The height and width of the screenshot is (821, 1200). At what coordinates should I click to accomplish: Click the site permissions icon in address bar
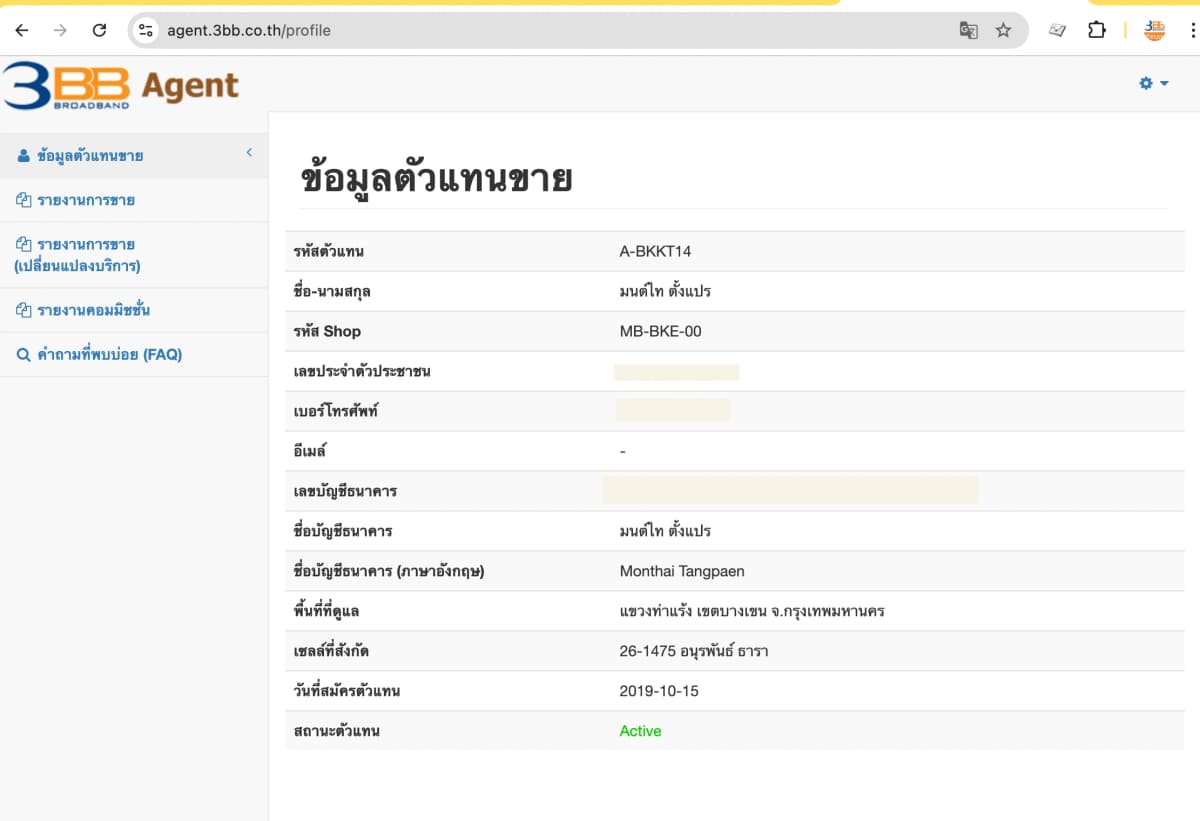[x=145, y=30]
